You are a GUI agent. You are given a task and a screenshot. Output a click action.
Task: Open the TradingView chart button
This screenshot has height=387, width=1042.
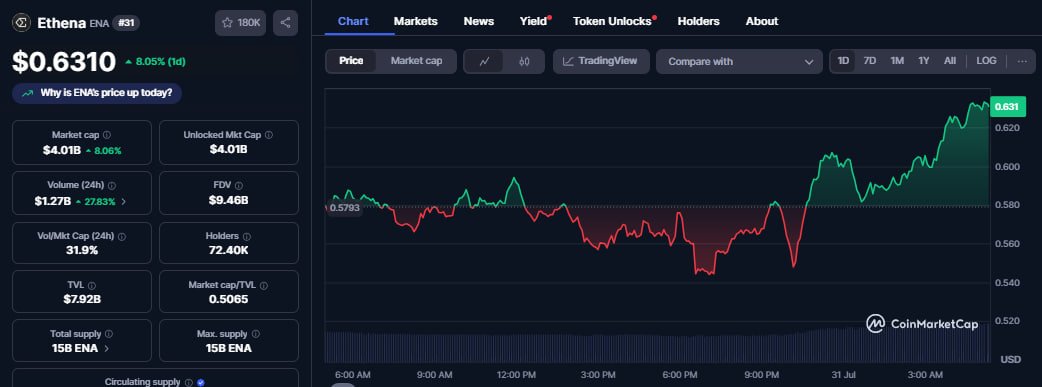(601, 61)
